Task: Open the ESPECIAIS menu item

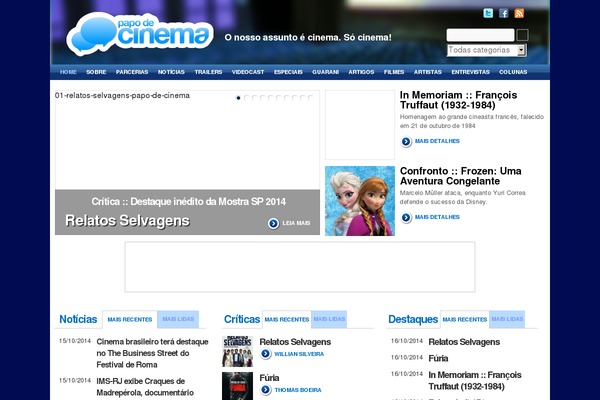Action: coord(288,72)
